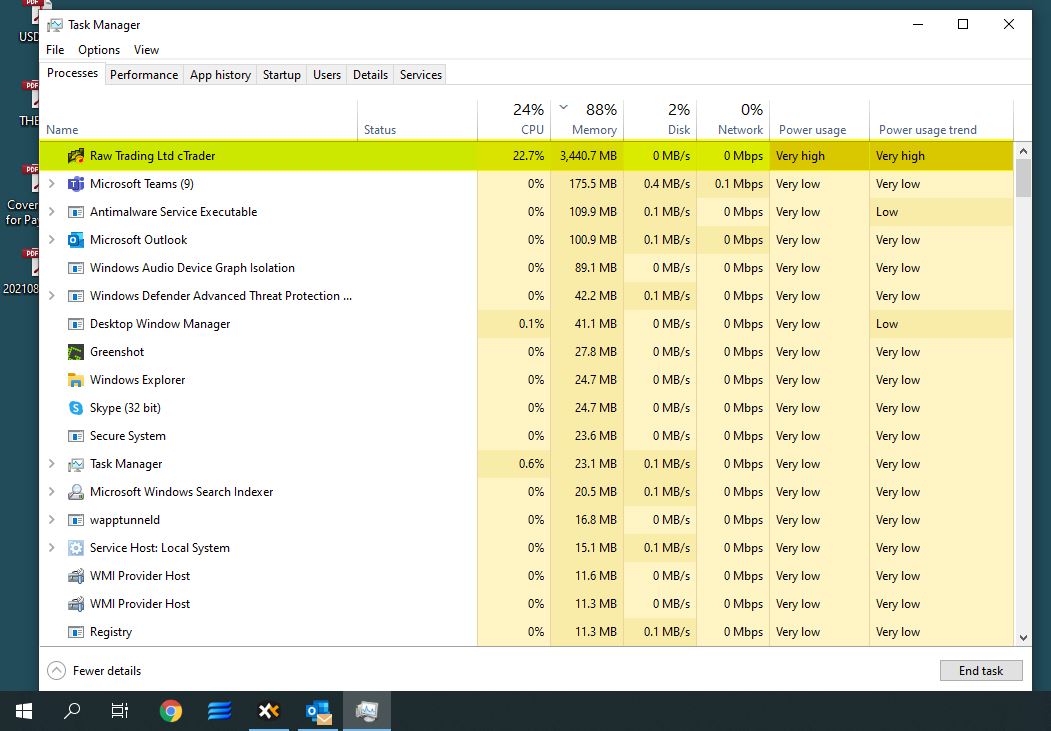Screen dimensions: 1051x731
Task: Click the Skype (32 bit) process icon
Action: click(x=76, y=408)
